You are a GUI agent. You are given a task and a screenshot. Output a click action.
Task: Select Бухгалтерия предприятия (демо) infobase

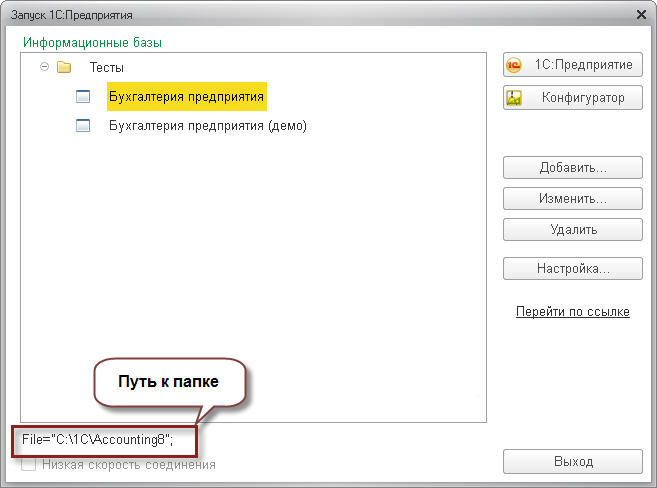click(x=207, y=126)
